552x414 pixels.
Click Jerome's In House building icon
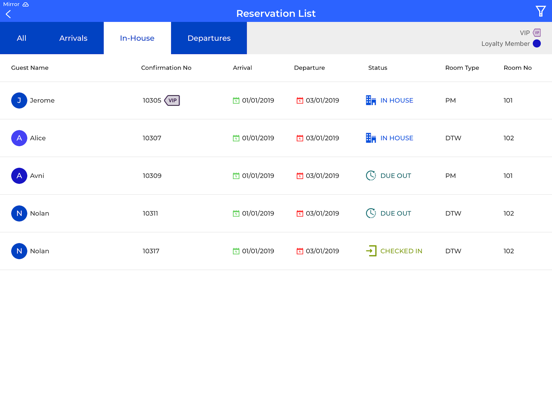coord(371,100)
